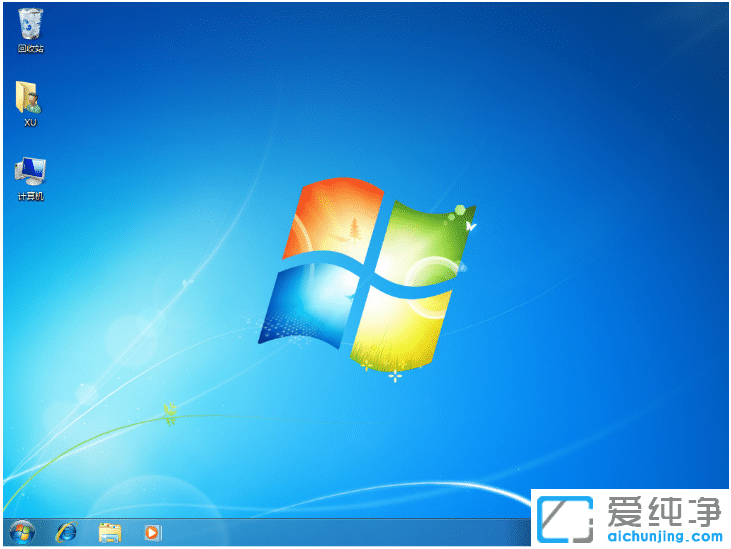Click the 爱纯净 Chinese watermark text
The width and height of the screenshot is (731, 549).
[663, 513]
